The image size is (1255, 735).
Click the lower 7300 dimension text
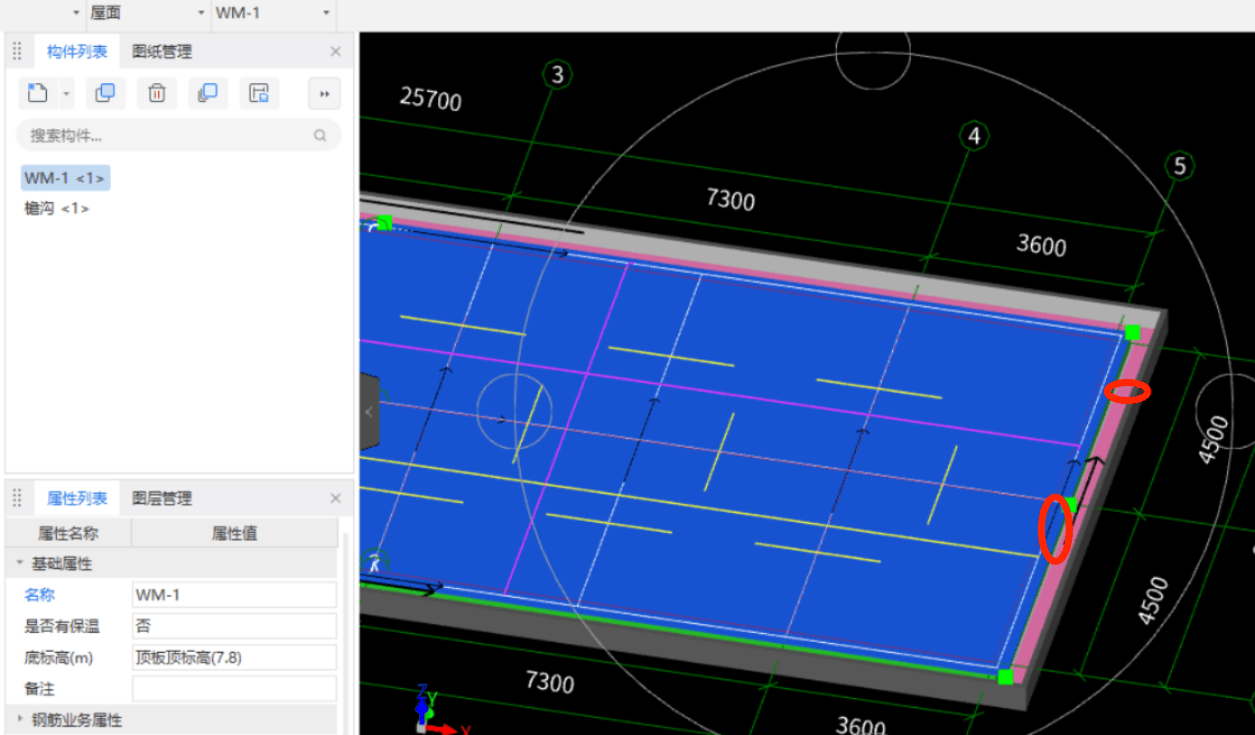(x=550, y=682)
